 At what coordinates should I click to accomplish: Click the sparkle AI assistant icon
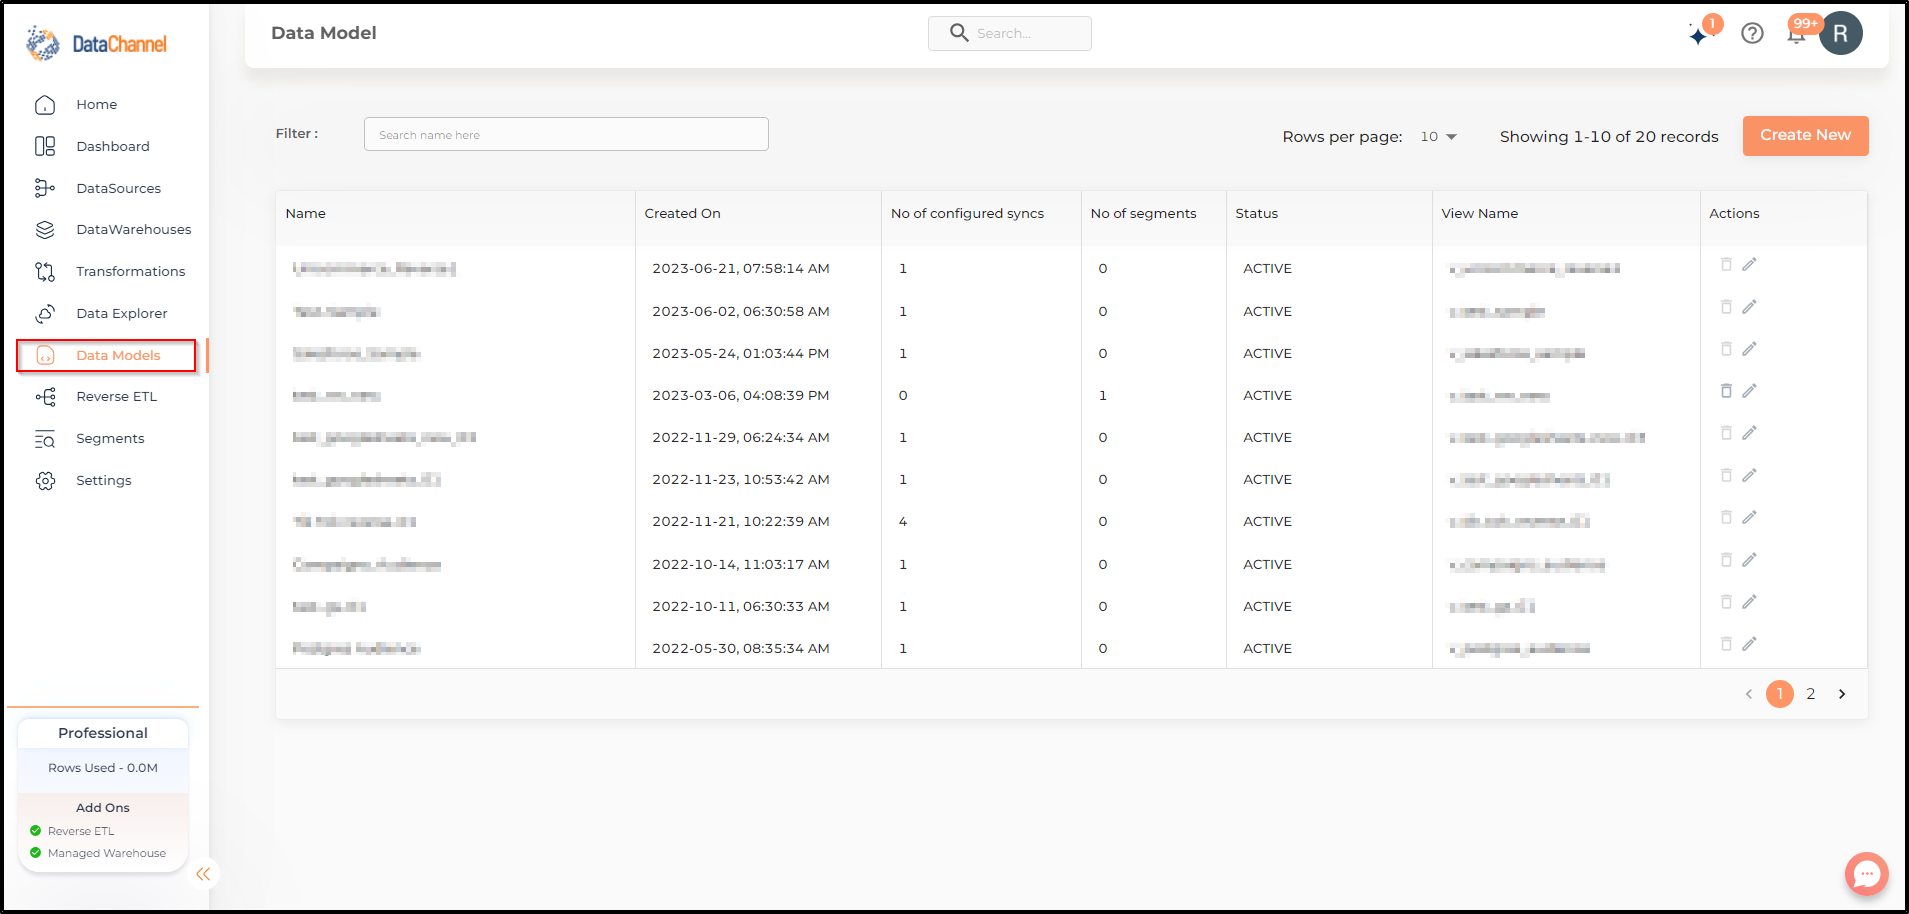coord(1699,35)
